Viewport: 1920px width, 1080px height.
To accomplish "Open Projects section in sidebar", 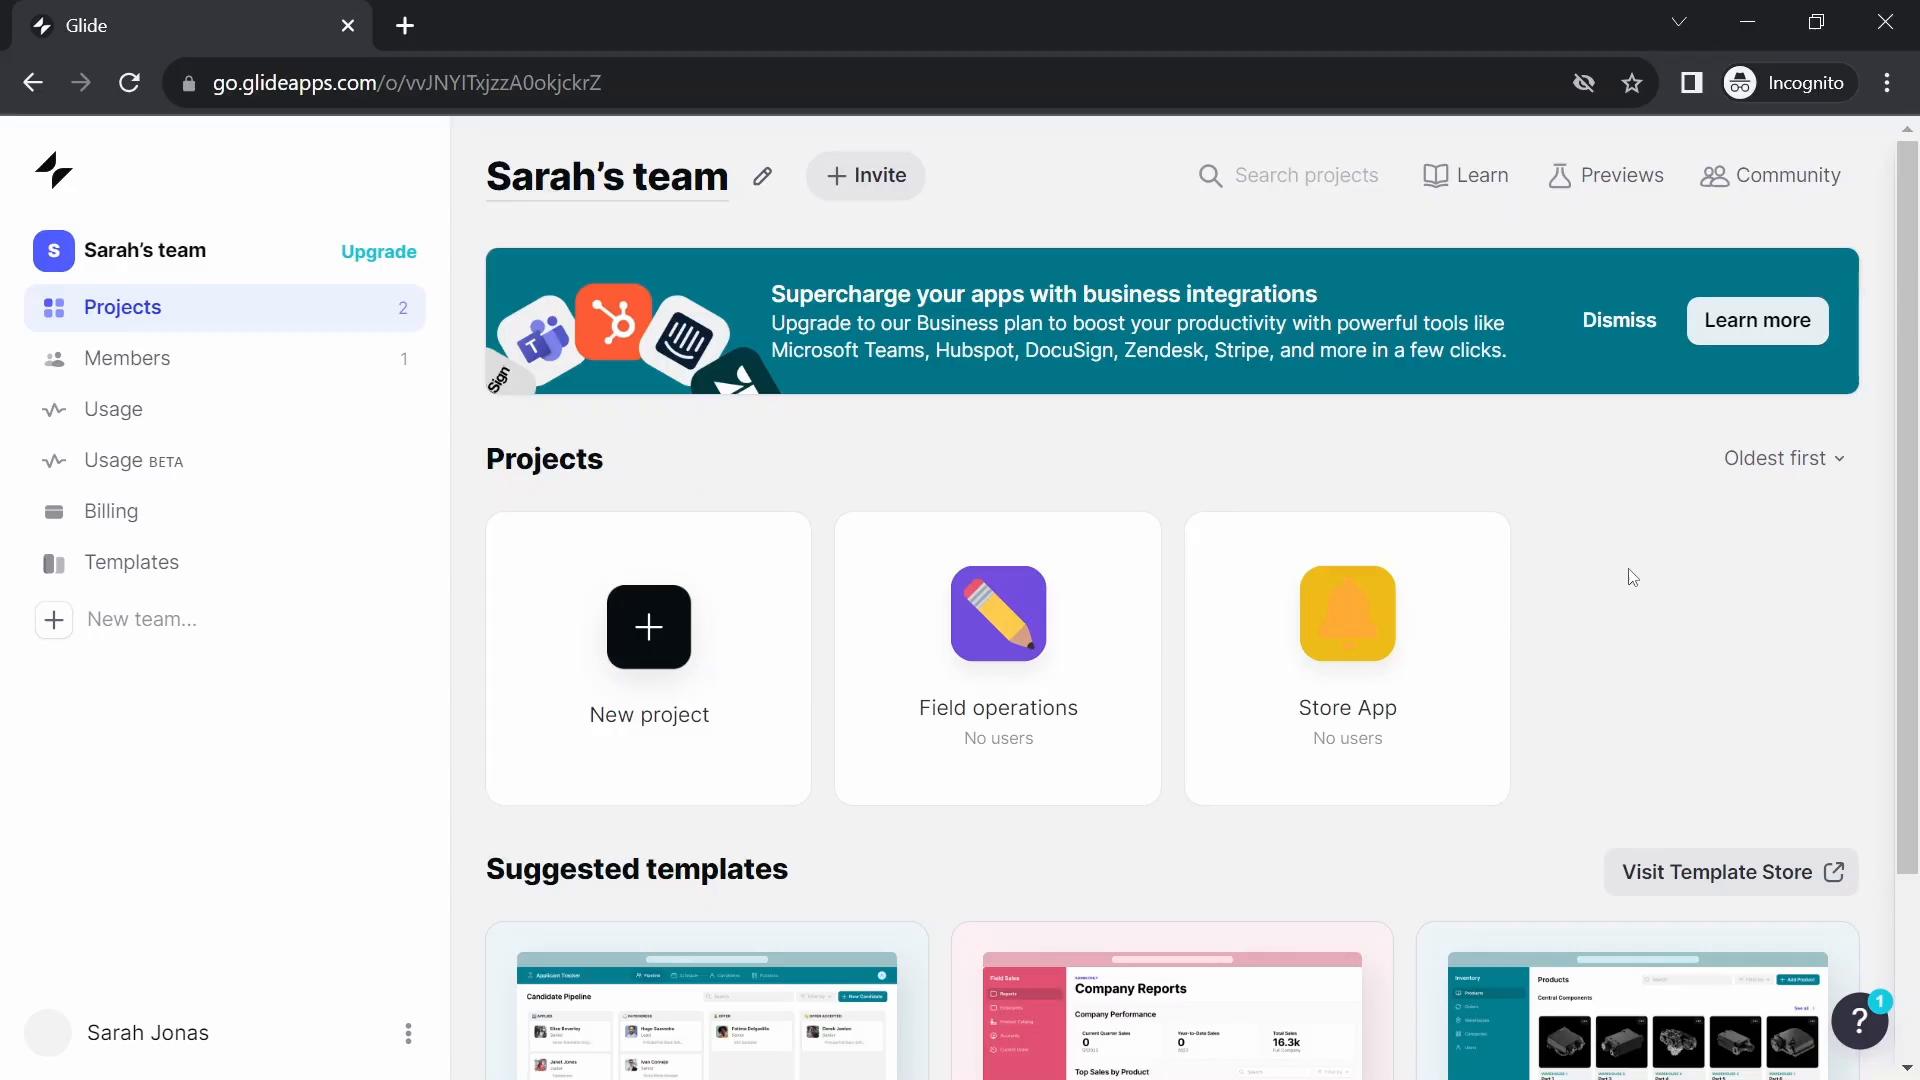I will [123, 307].
